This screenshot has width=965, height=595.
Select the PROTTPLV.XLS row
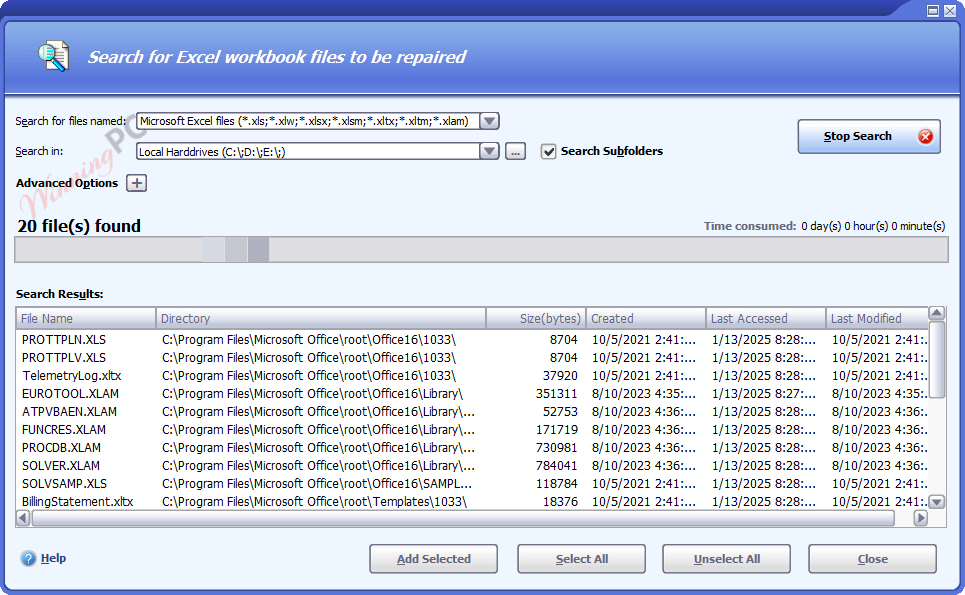point(472,357)
